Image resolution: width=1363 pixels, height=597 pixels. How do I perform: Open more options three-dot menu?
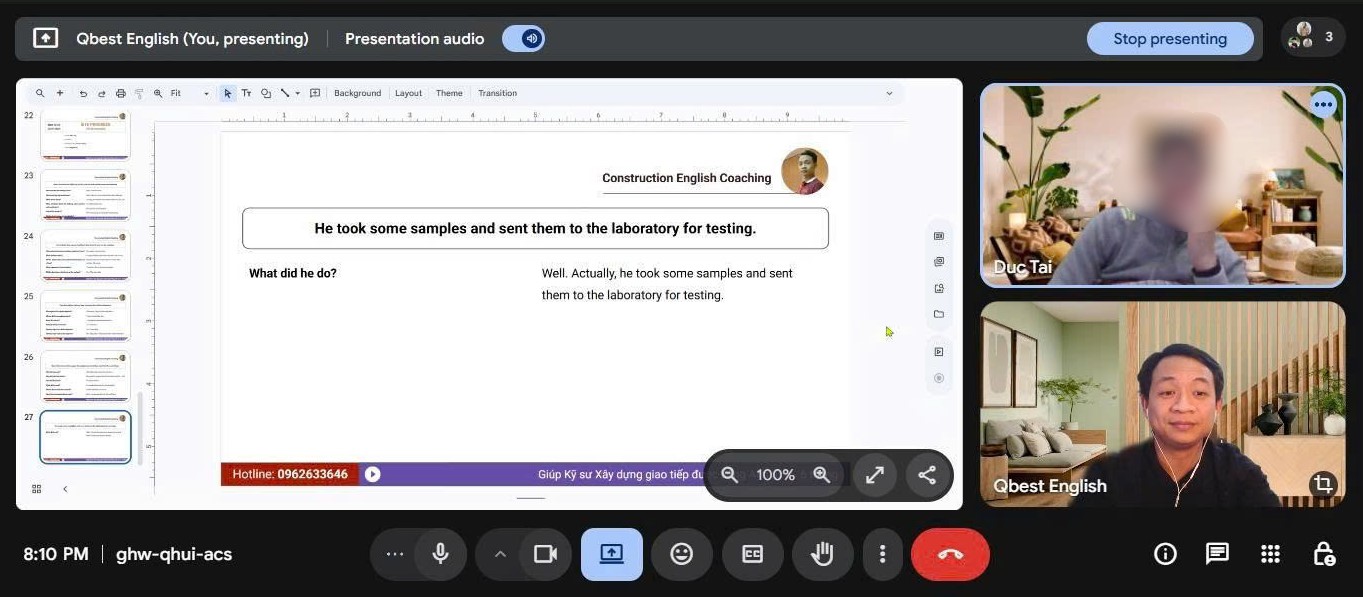[x=881, y=554]
